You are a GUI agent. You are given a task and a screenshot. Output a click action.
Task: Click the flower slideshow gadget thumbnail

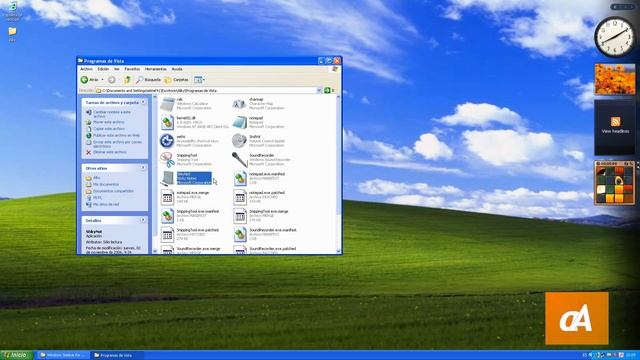tap(615, 79)
